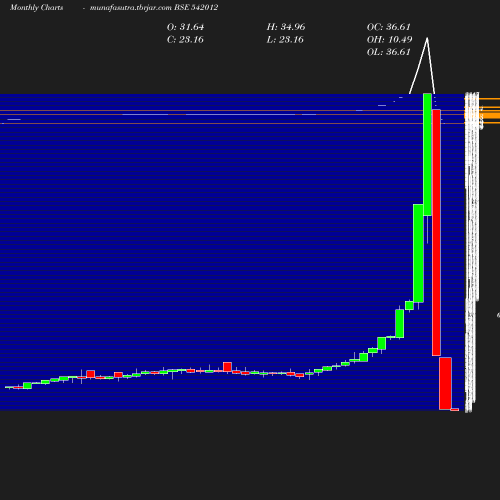Select the close value "C: 23.16"
This screenshot has height=500, width=500.
coord(185,40)
